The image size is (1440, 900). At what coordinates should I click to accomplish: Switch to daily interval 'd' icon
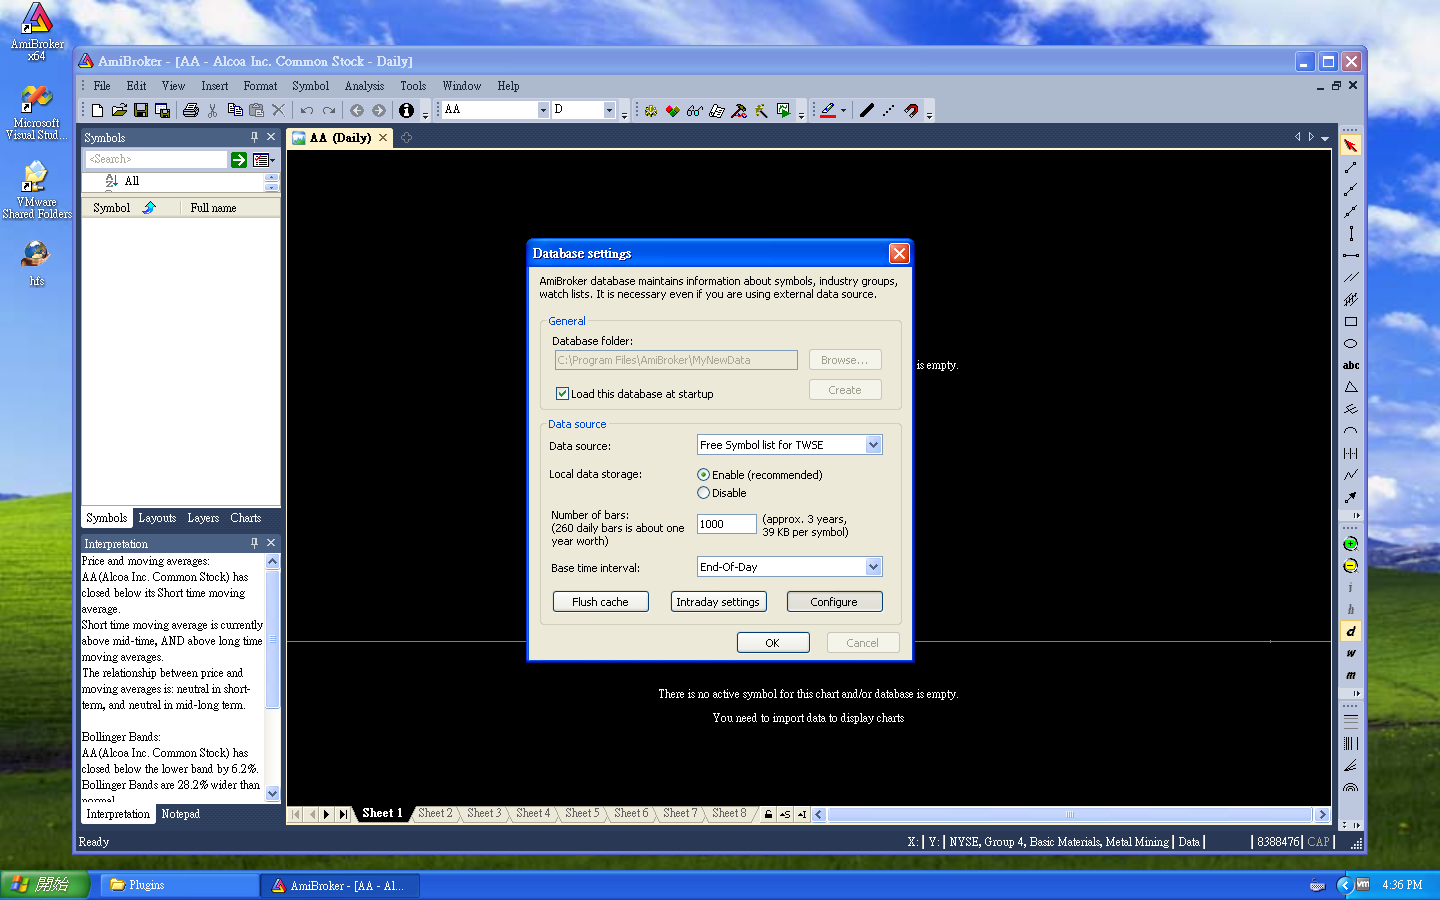pos(1351,631)
